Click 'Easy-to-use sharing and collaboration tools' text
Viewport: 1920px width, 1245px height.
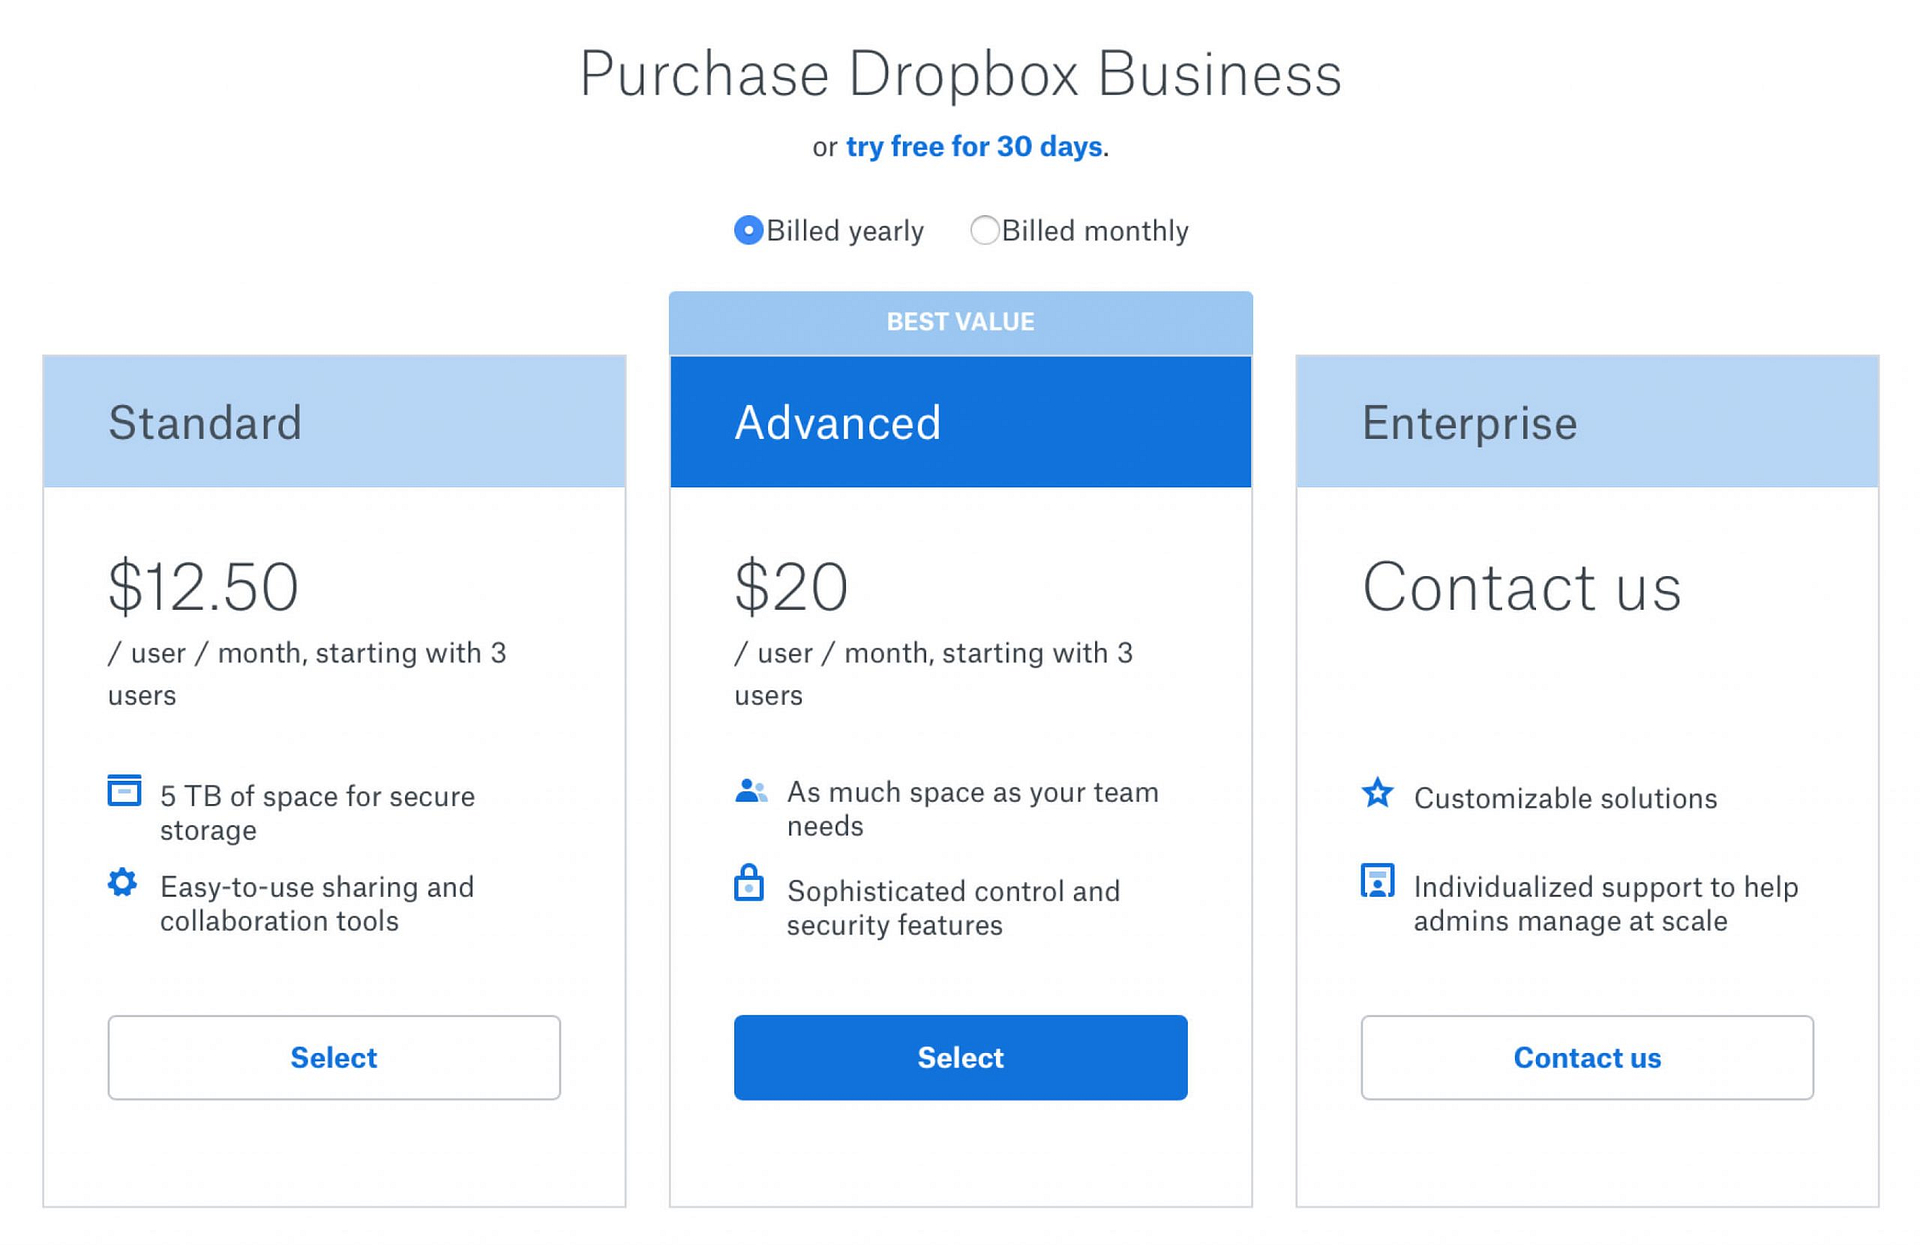pos(317,903)
